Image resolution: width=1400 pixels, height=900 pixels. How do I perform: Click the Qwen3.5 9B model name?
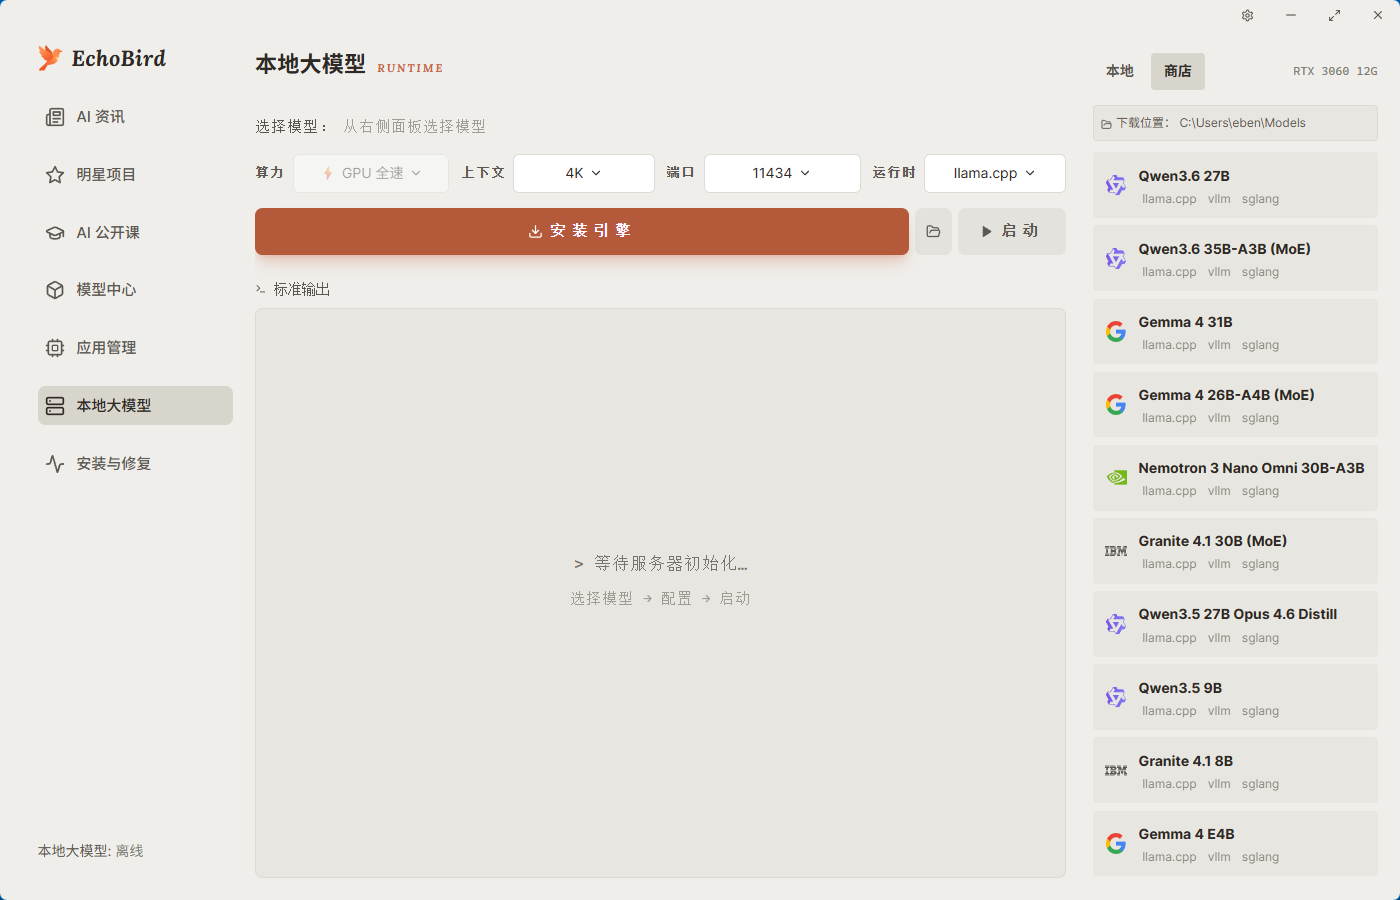coord(1180,688)
